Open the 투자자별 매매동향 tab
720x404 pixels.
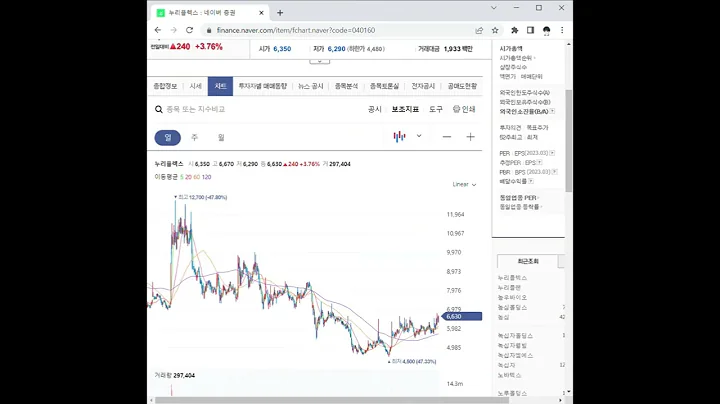coord(263,86)
